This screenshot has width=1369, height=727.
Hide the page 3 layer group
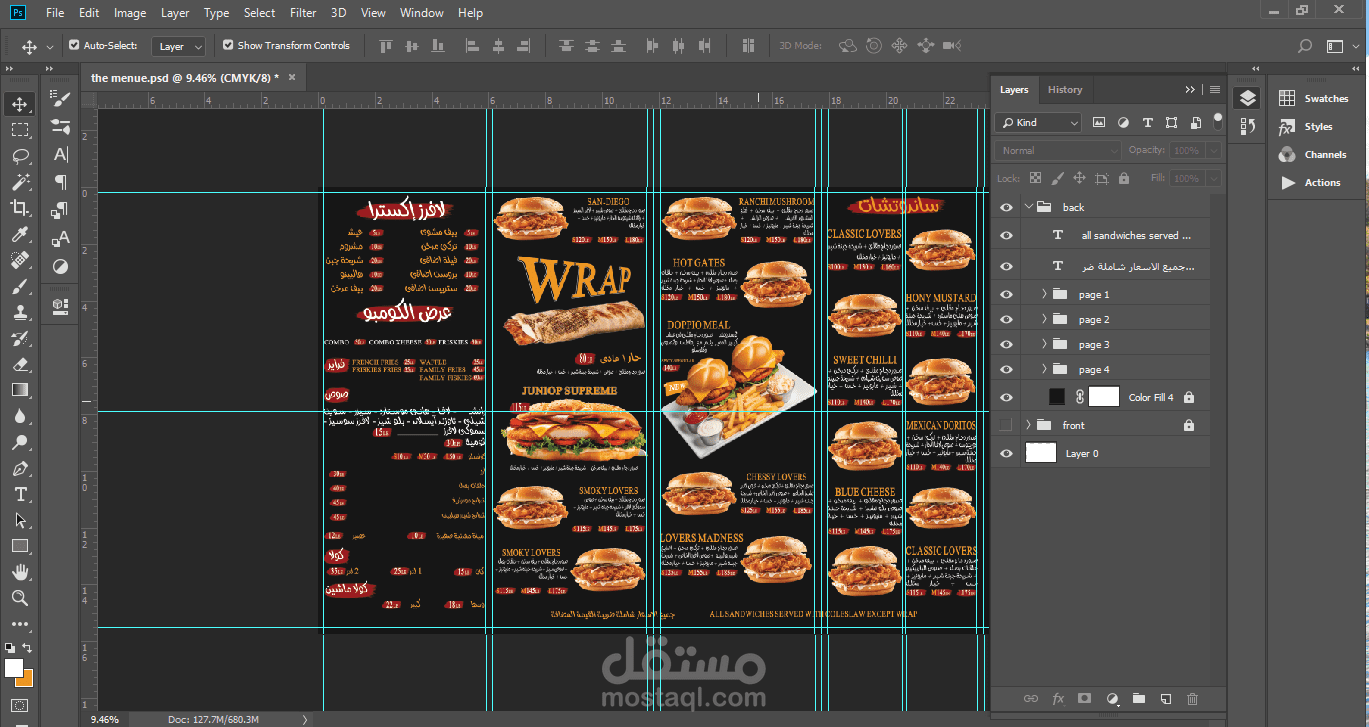(1006, 345)
